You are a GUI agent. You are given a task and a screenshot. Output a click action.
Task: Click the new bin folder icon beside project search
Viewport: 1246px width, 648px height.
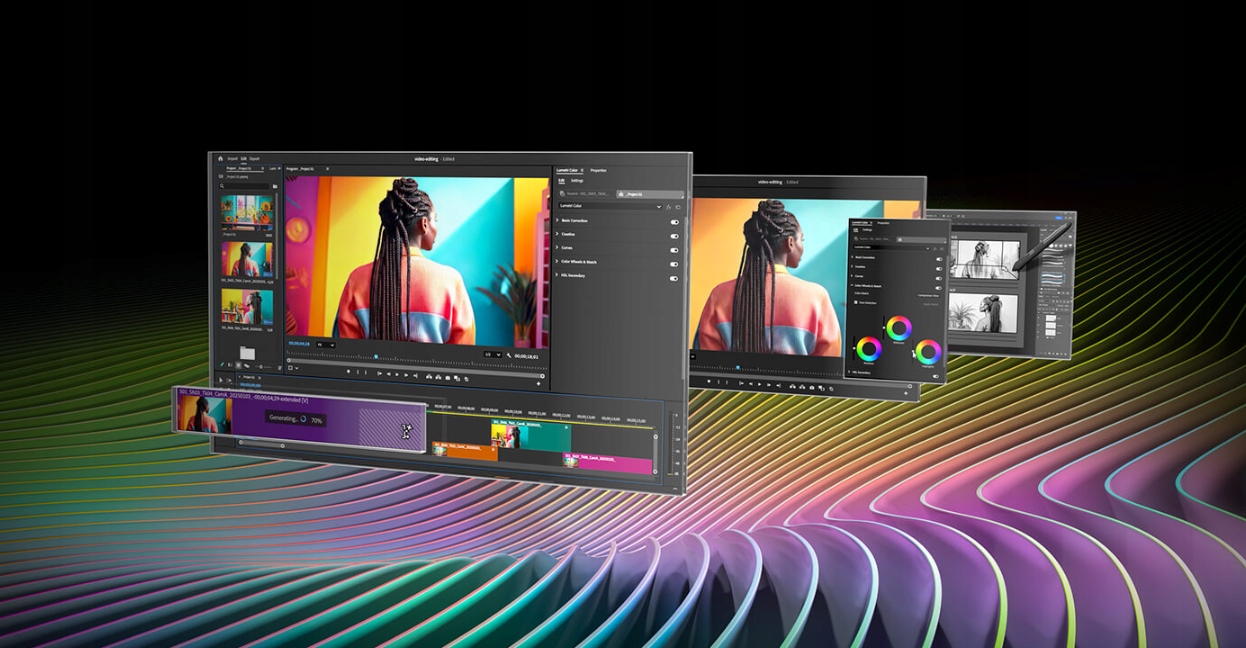tap(275, 186)
